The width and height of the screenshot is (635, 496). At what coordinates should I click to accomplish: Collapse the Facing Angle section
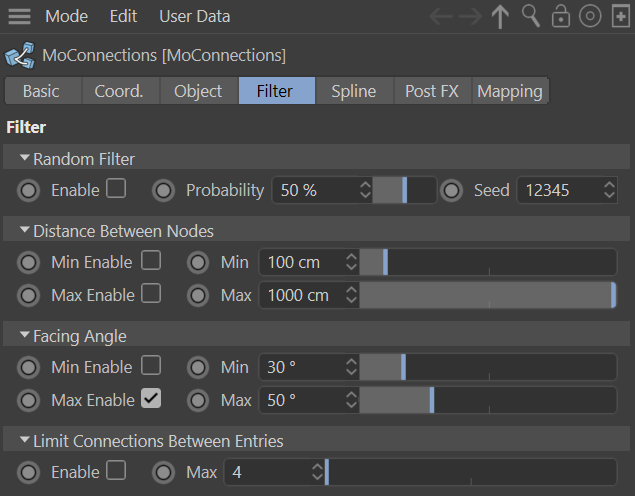(25, 336)
